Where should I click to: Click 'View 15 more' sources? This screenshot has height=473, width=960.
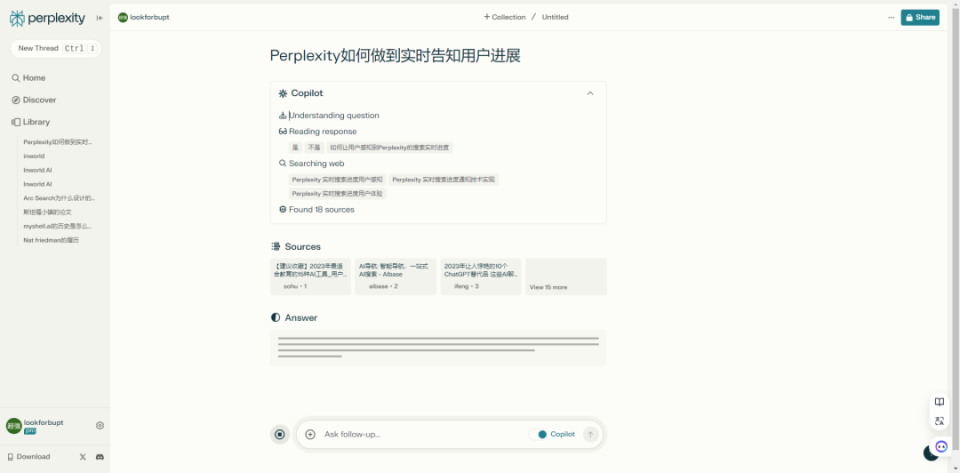[566, 277]
